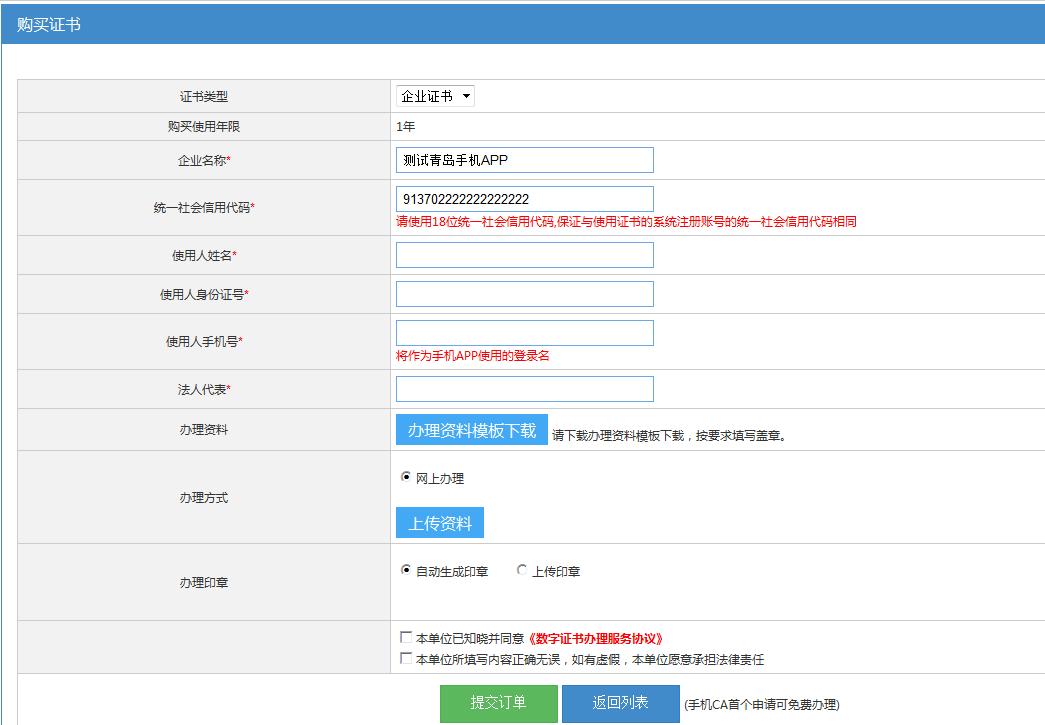The height and width of the screenshot is (725, 1045).
Task: Click the 购买证书 header title
Action: pyautogui.click(x=49, y=24)
